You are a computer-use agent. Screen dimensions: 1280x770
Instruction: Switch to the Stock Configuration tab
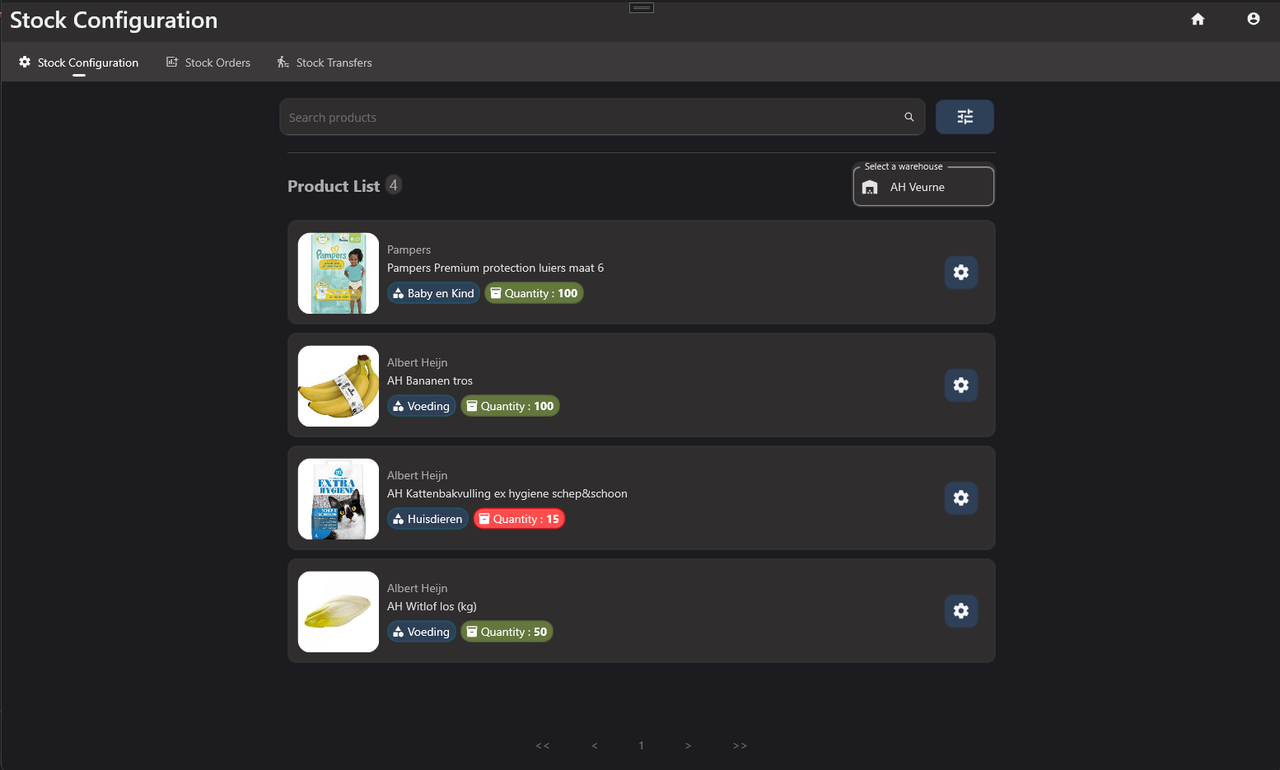click(x=79, y=62)
